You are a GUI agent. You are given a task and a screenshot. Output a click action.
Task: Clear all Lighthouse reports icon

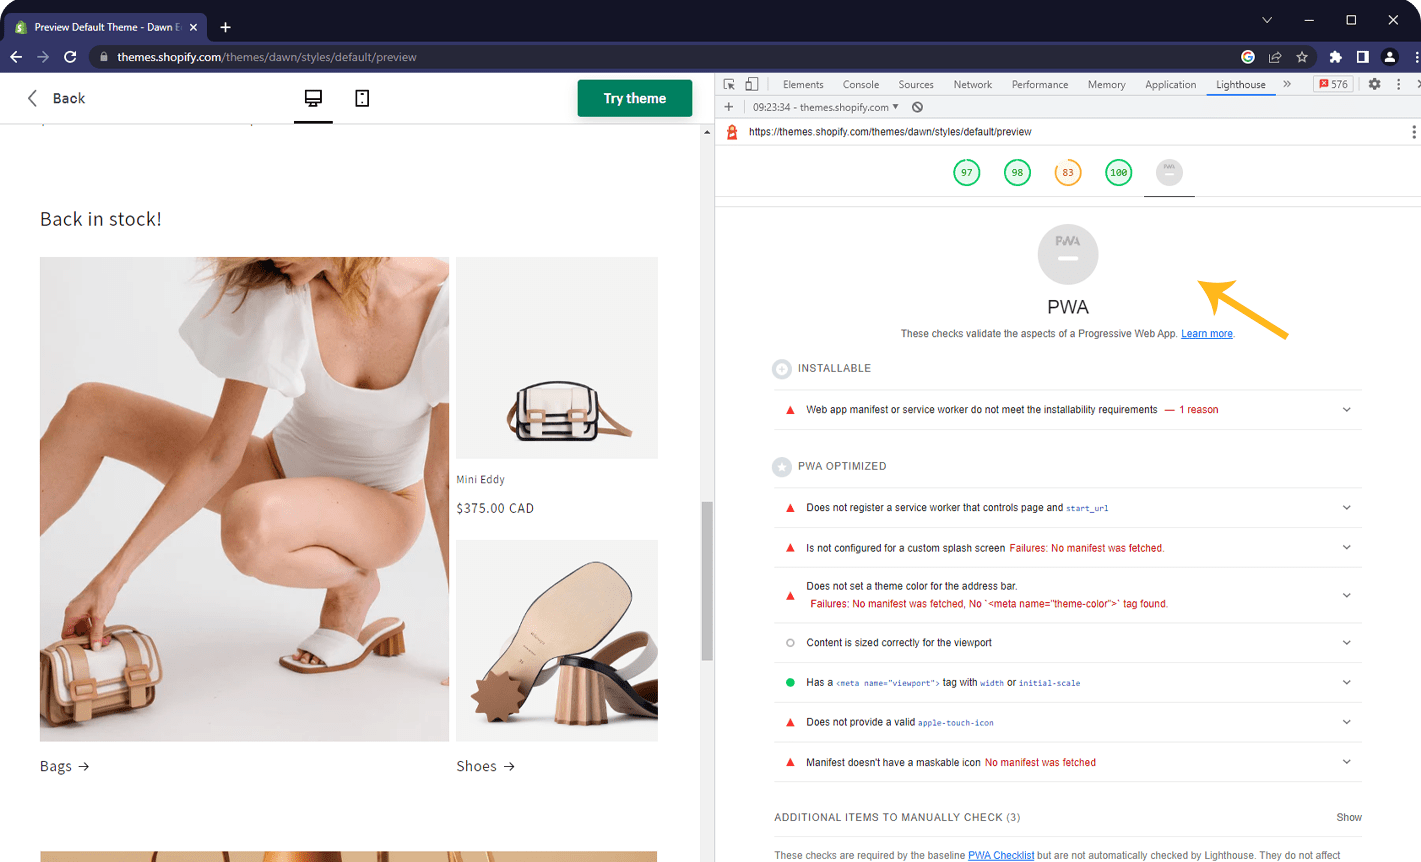917,107
